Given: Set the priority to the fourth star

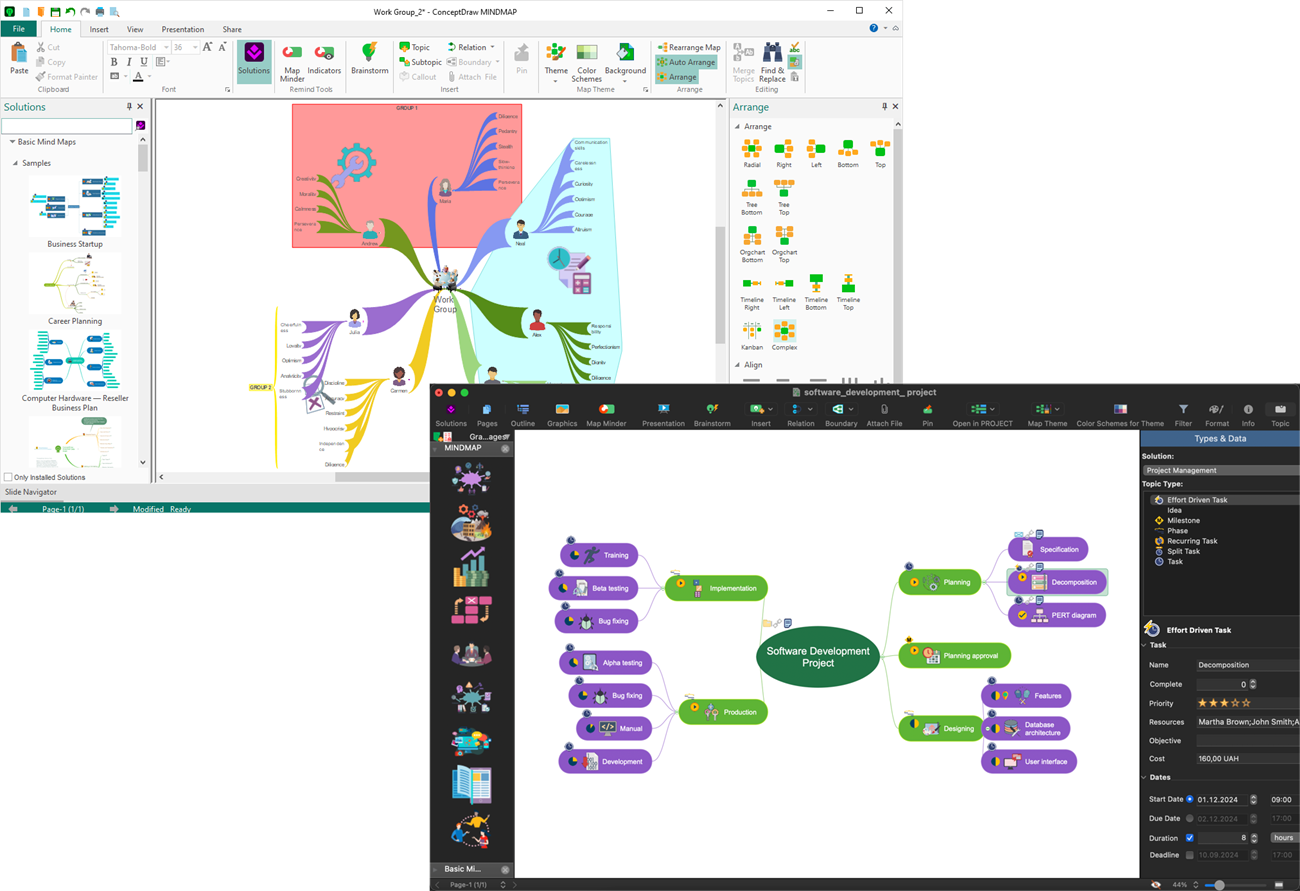Looking at the screenshot, I should coord(1236,703).
